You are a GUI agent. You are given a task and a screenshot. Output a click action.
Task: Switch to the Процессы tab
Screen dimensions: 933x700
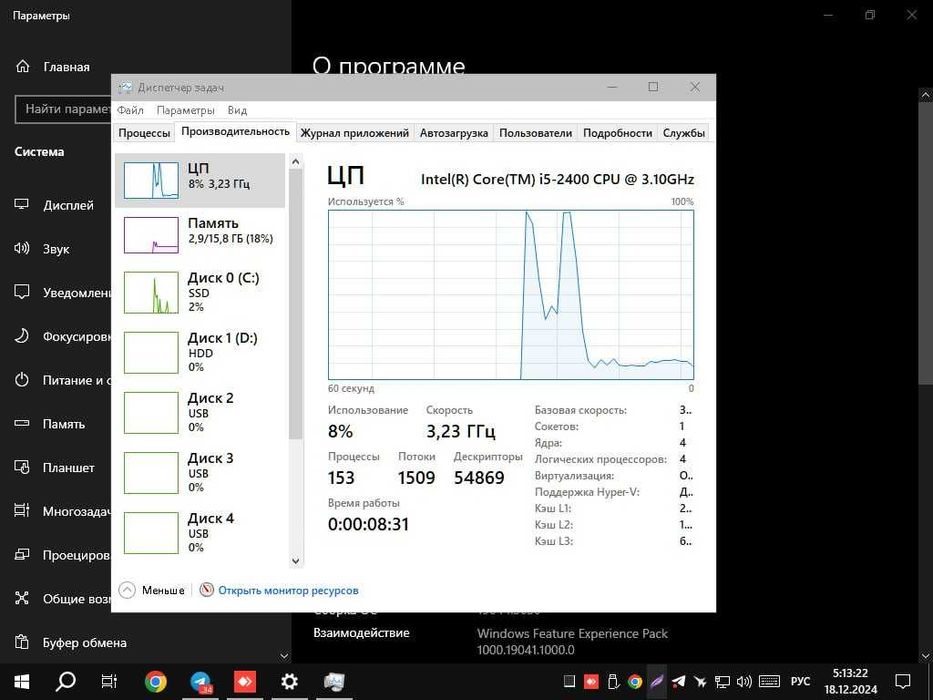point(144,133)
